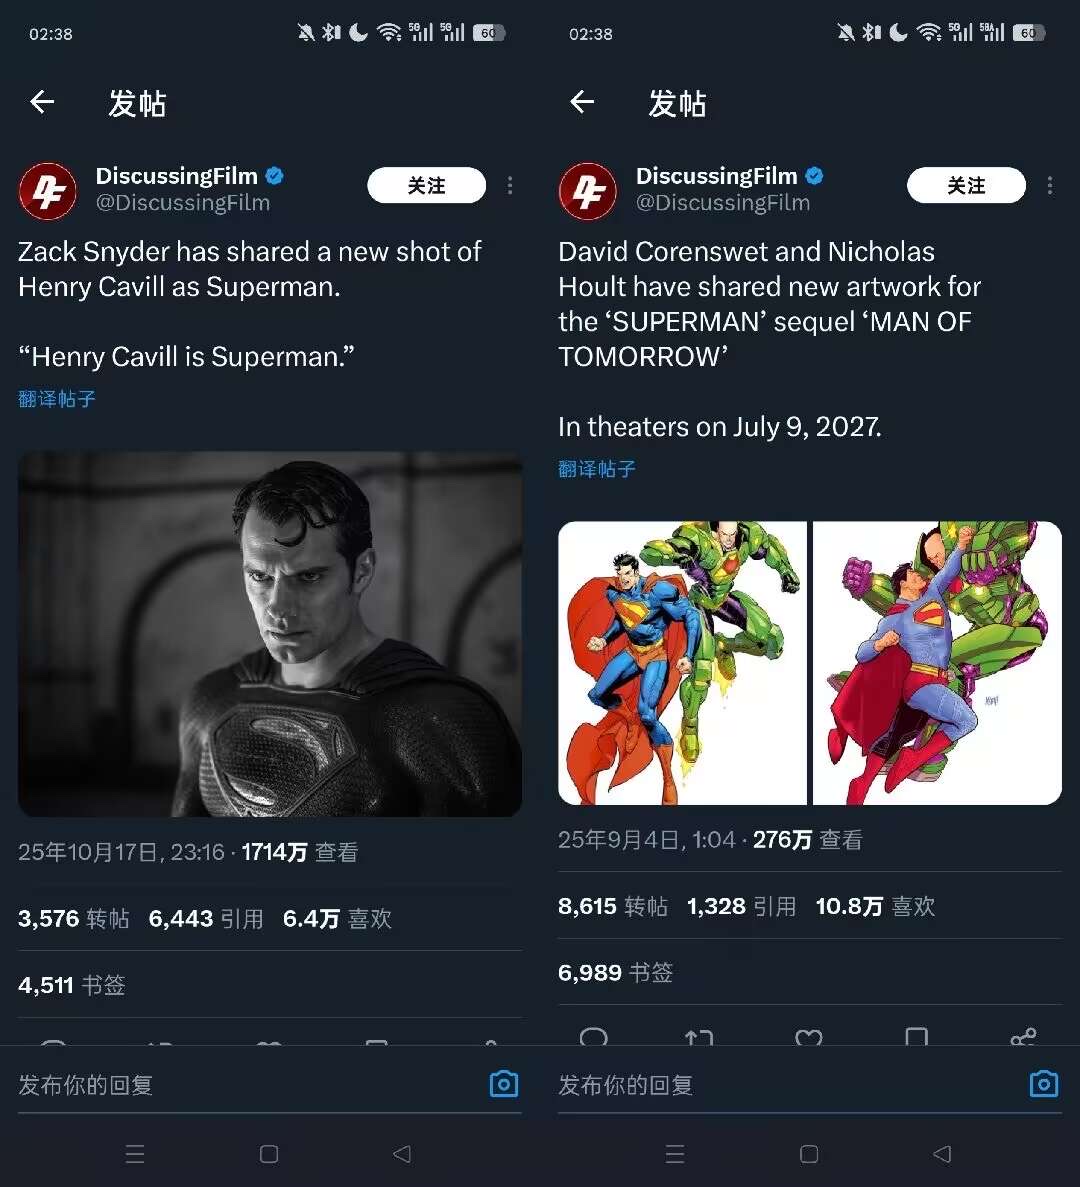The image size is (1080, 1187).
Task: Open the black-and-white Superman photo
Action: [270, 634]
